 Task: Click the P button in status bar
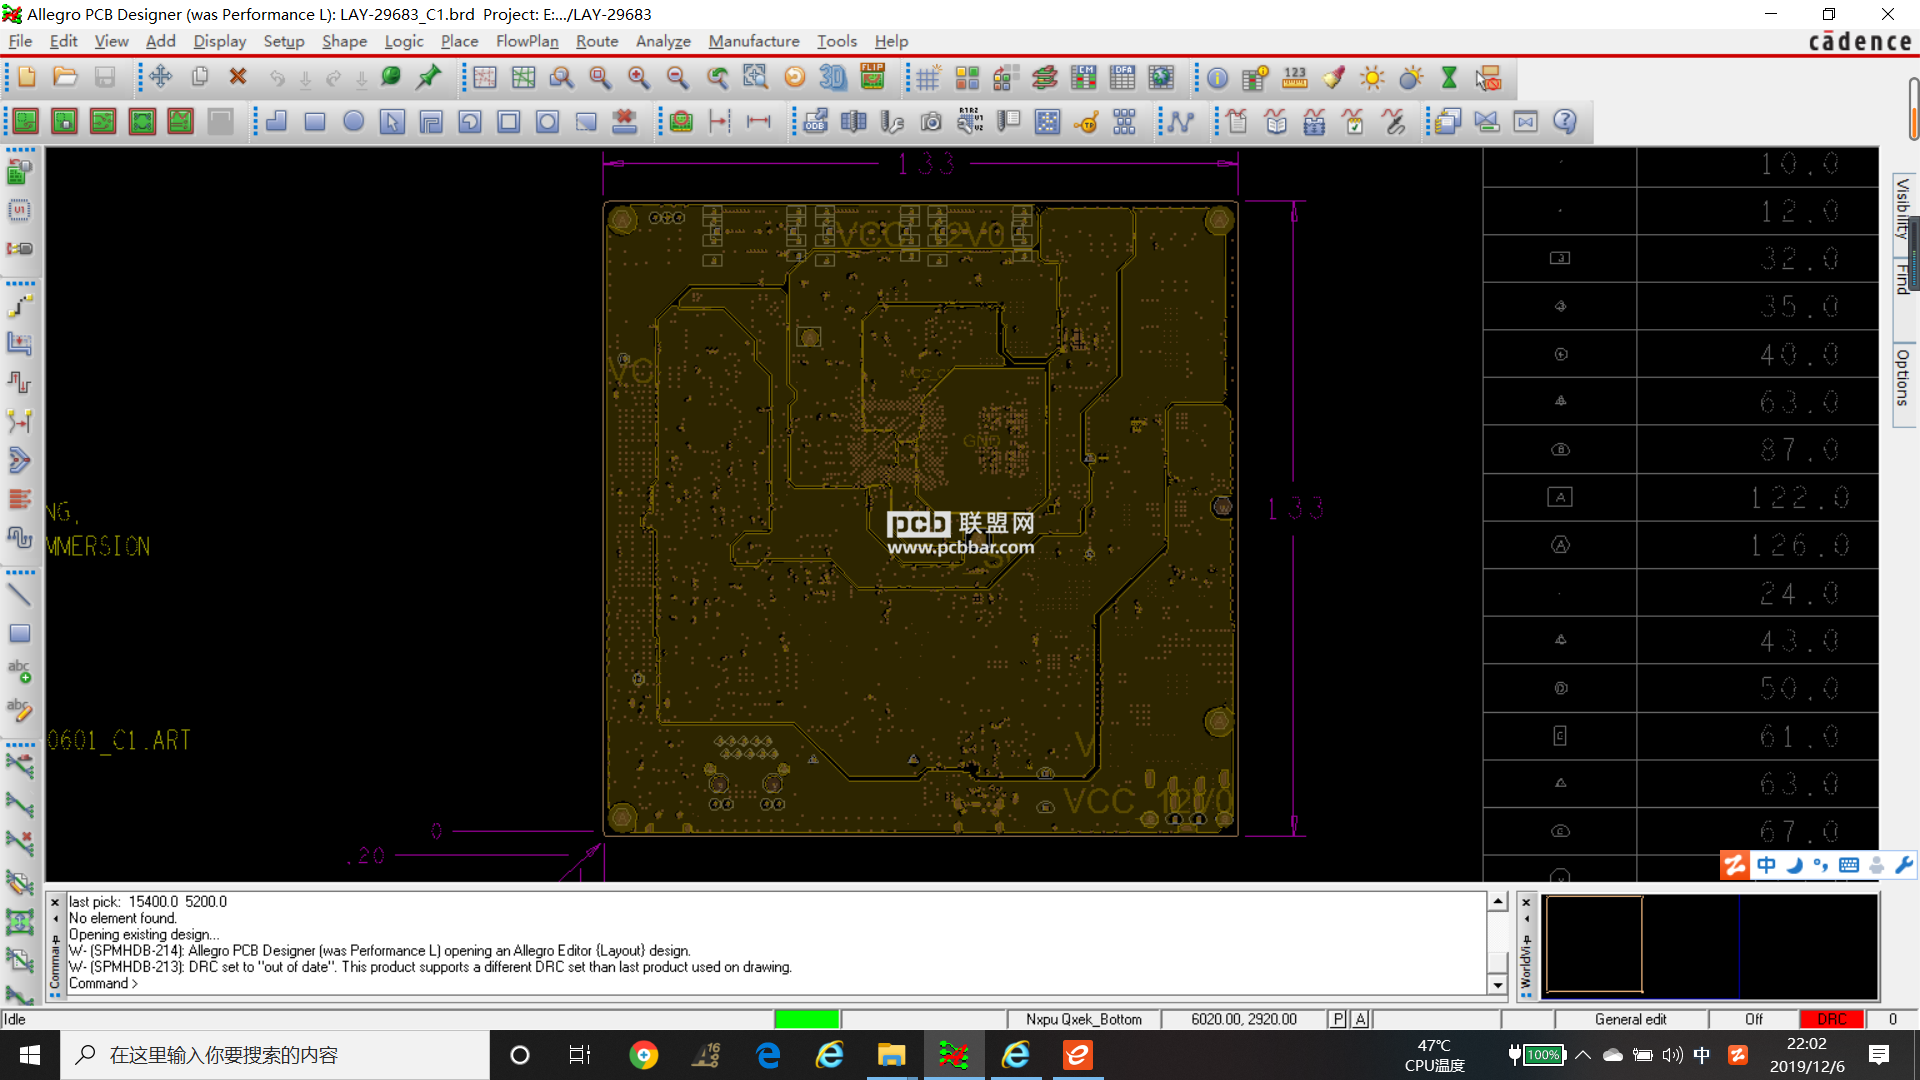1337,1019
